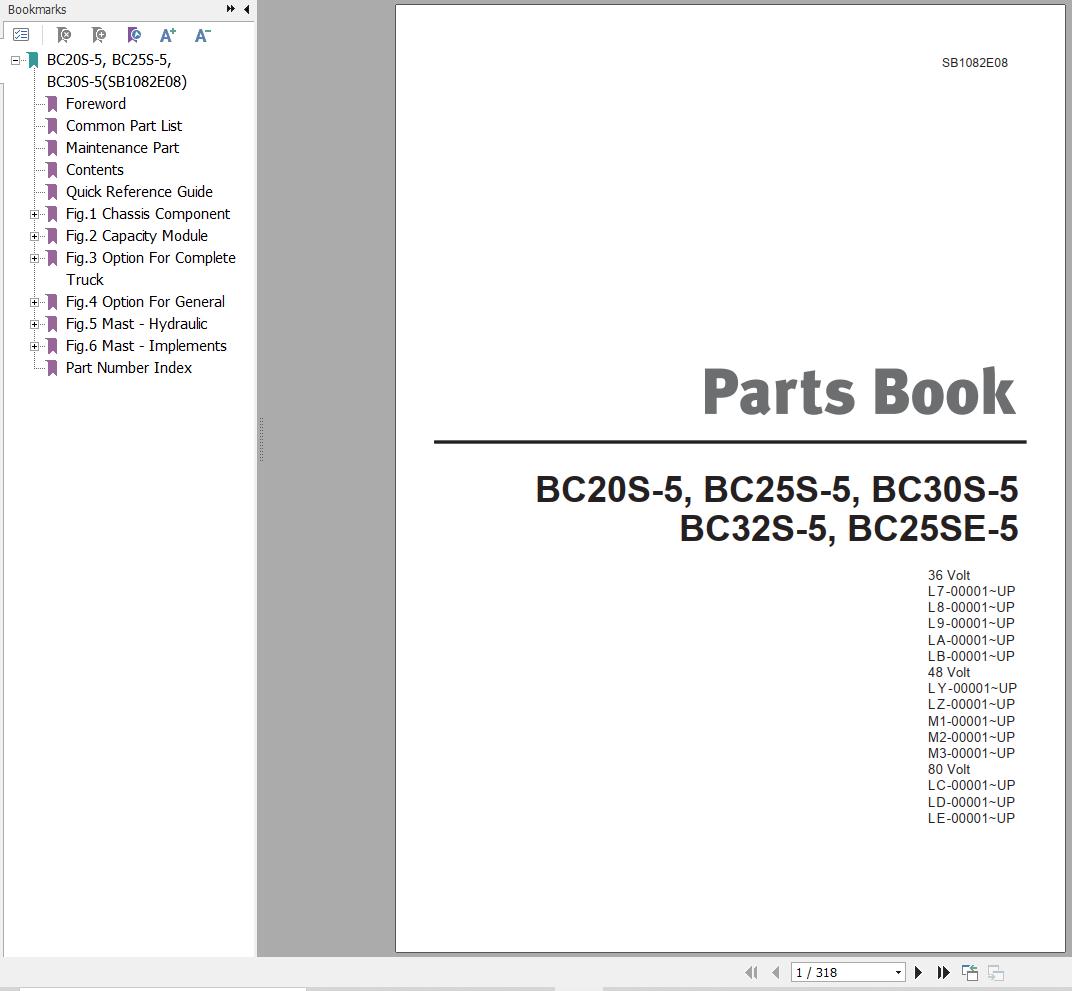This screenshot has height=991, width=1072.
Task: Click the Part Number Index bookmark icon
Action: click(52, 368)
